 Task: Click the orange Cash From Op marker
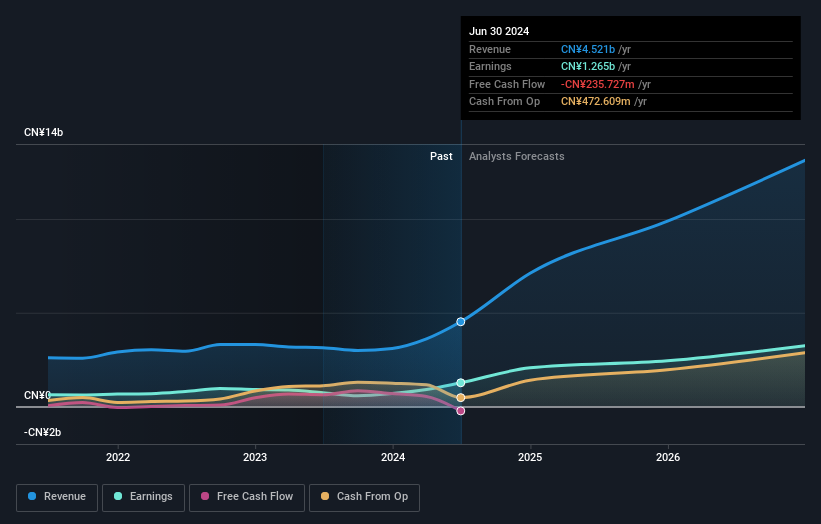[461, 398]
